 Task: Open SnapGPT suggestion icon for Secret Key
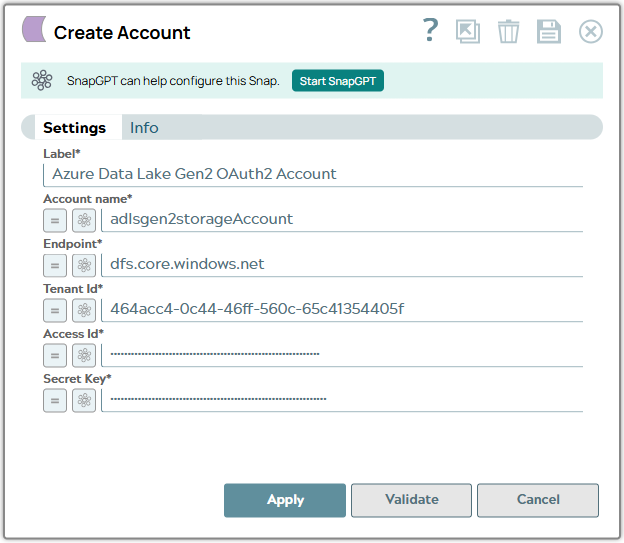coord(84,400)
